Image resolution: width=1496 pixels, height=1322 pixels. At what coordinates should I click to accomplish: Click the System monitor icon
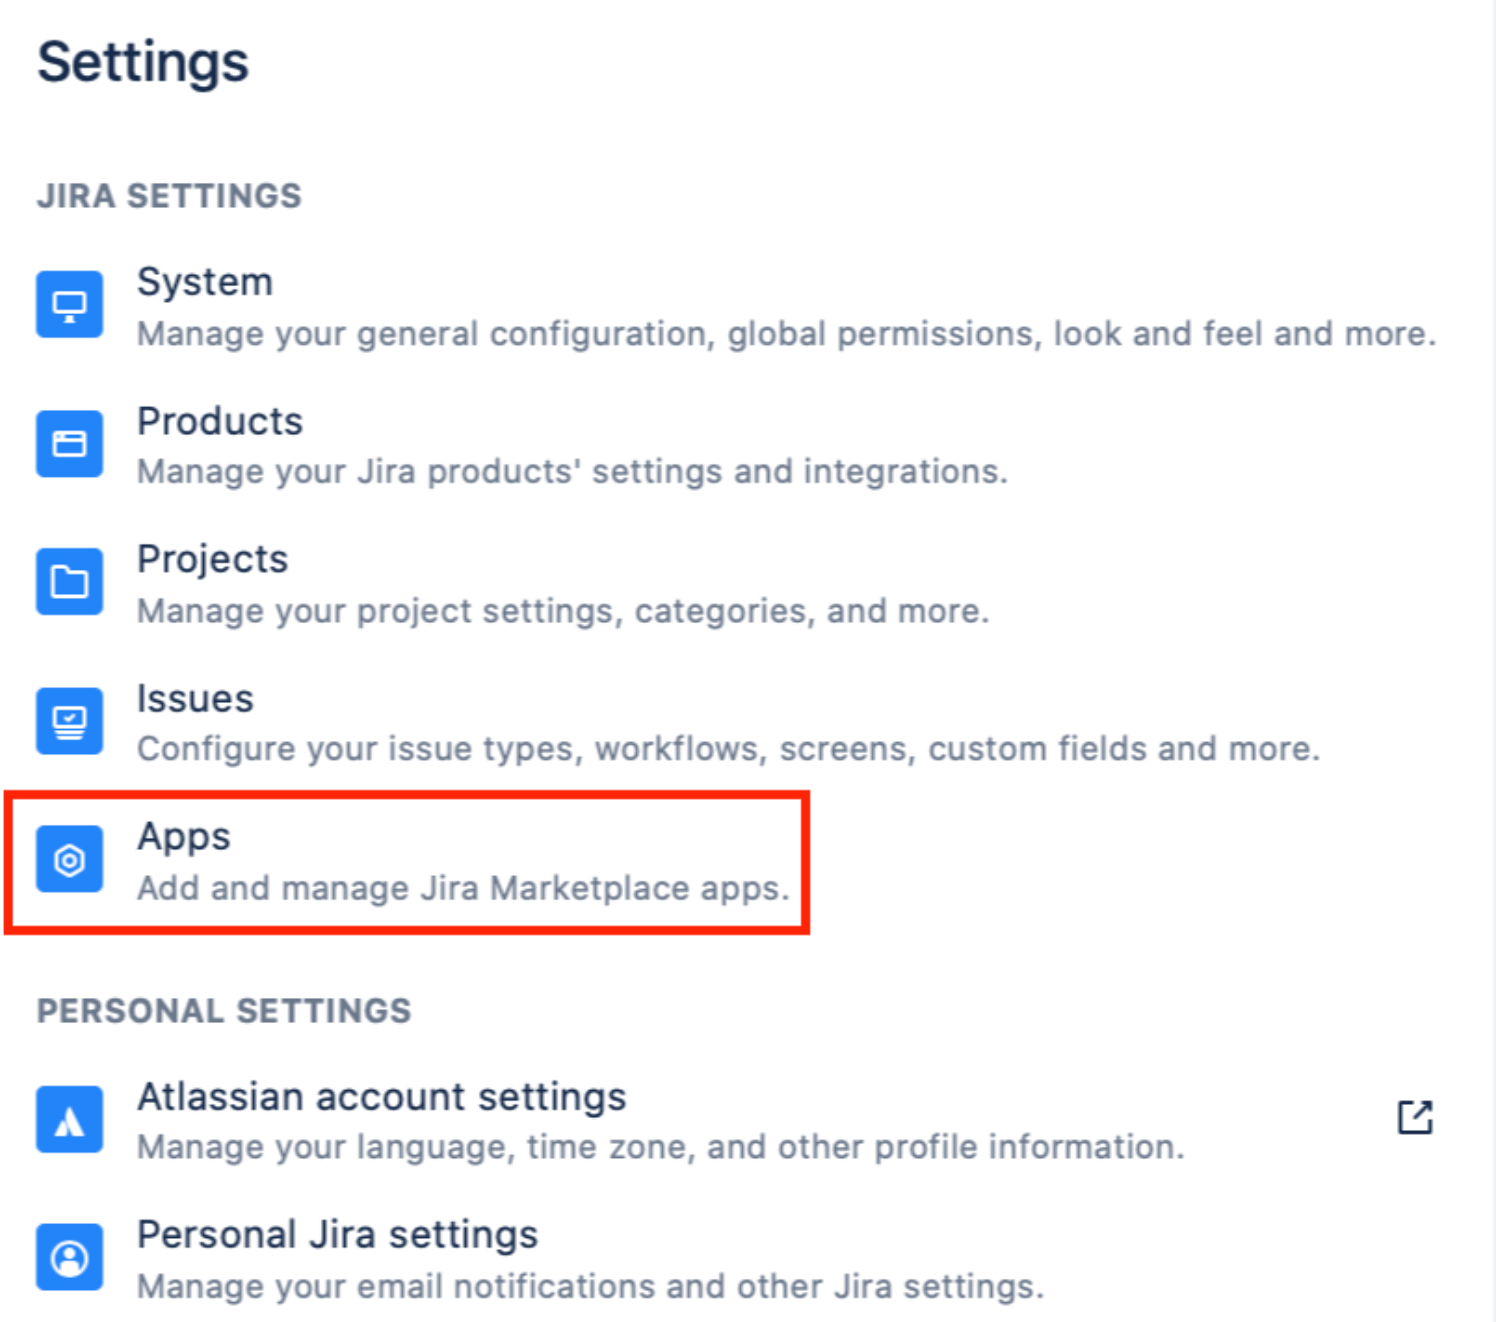coord(69,305)
